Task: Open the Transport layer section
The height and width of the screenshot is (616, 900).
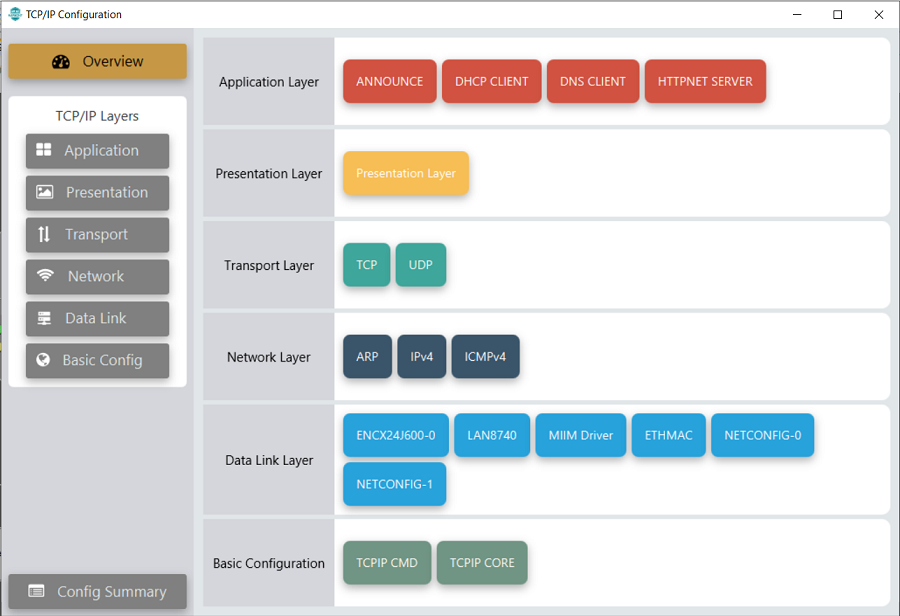Action: coord(98,235)
